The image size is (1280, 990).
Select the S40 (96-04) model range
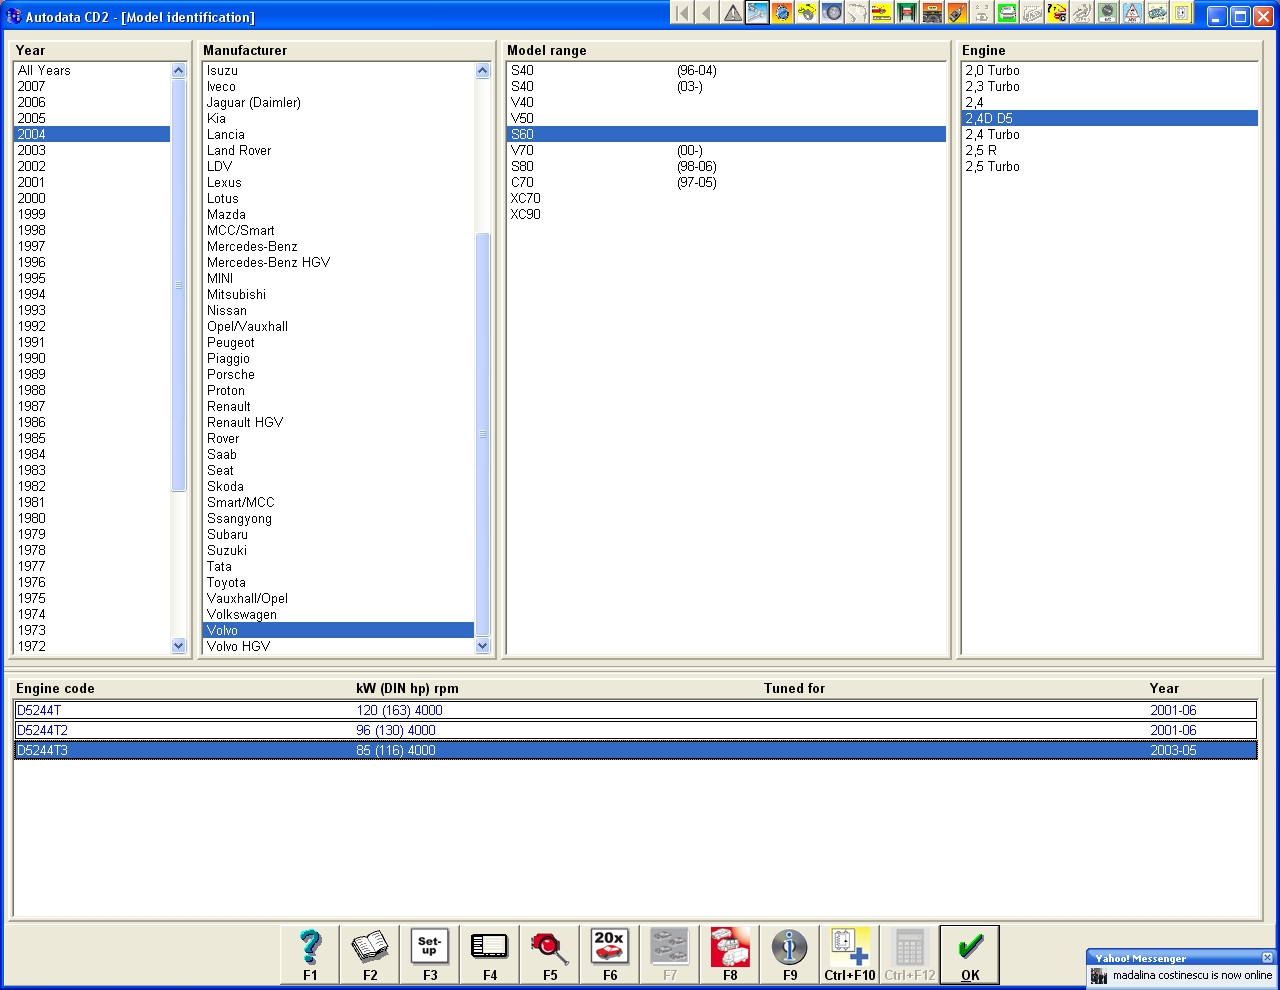727,70
